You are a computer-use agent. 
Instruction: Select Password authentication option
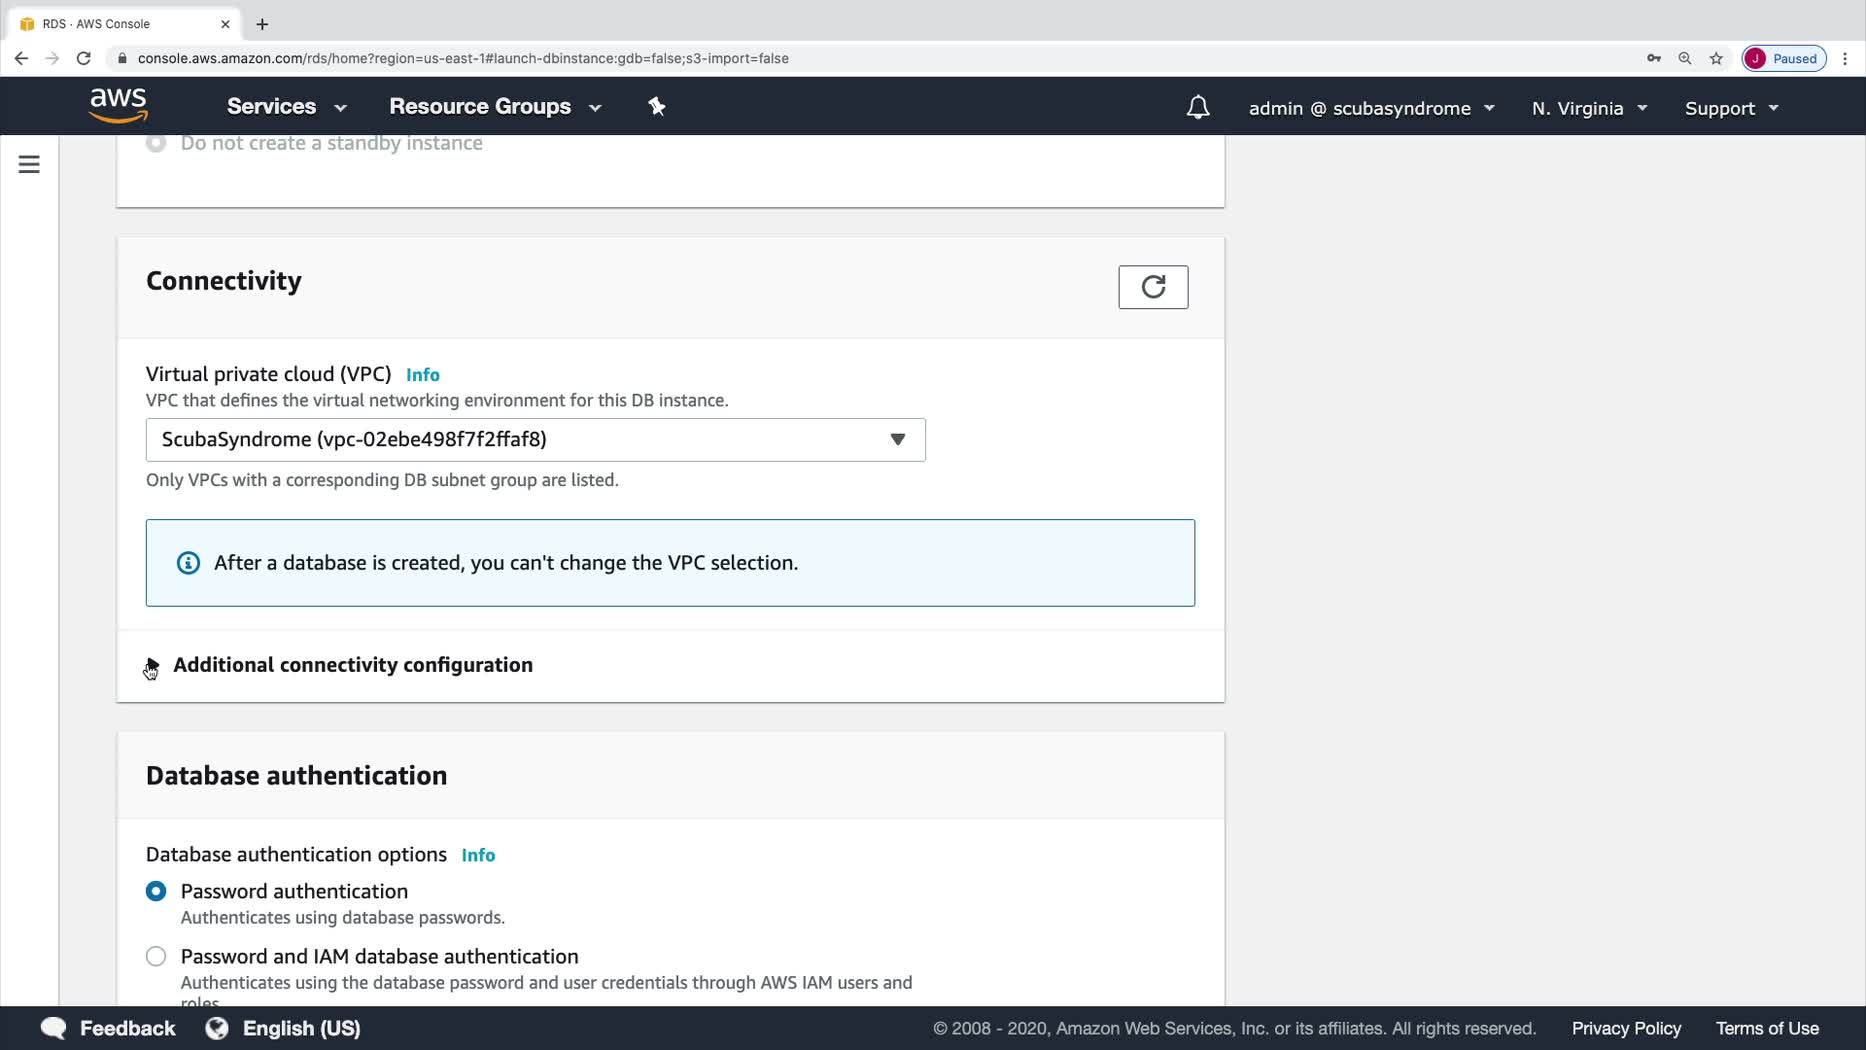click(156, 891)
